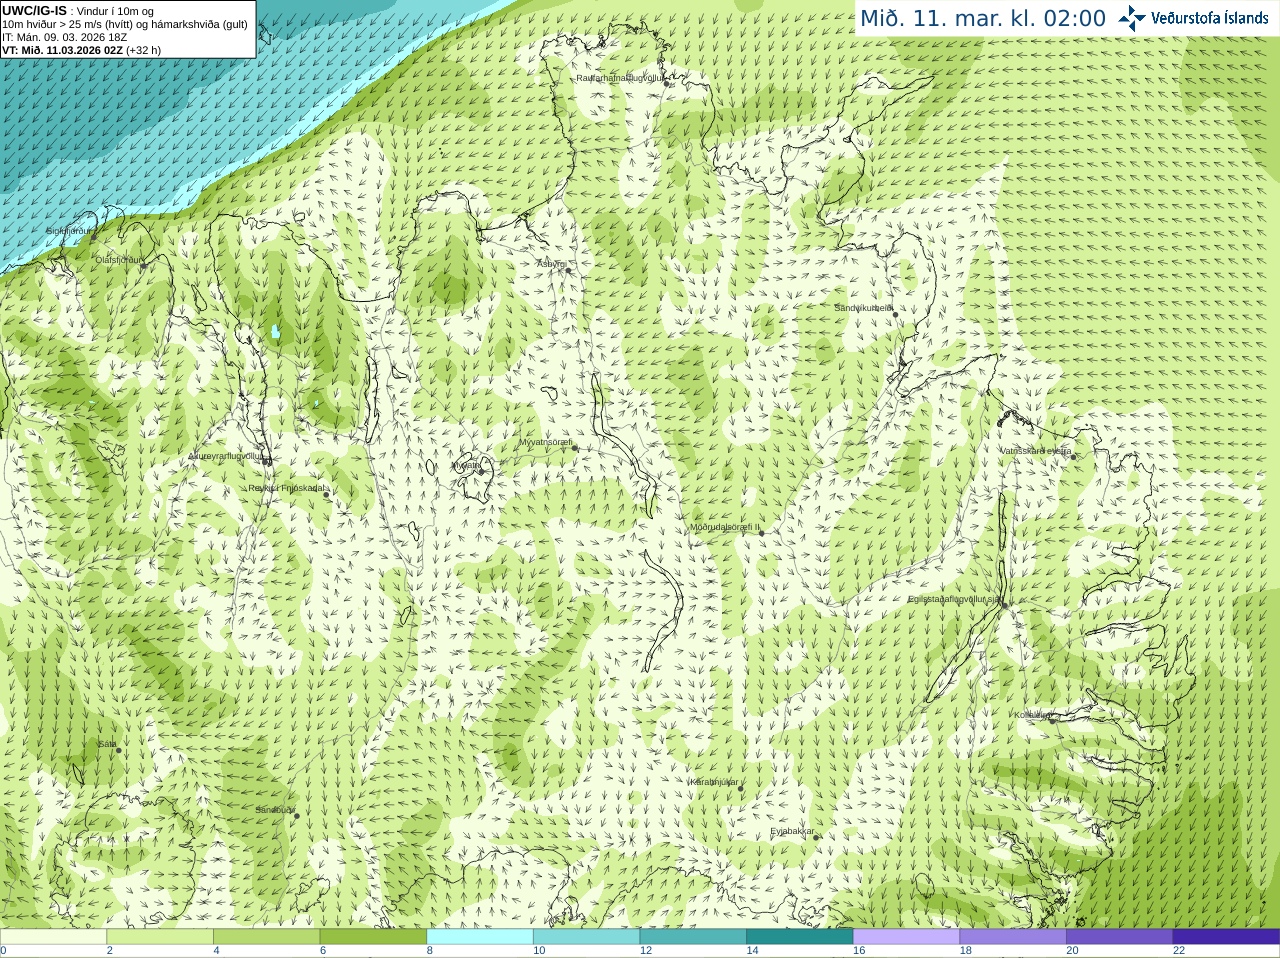
Task: Click the Sandbúðir station label
Action: pyautogui.click(x=275, y=810)
